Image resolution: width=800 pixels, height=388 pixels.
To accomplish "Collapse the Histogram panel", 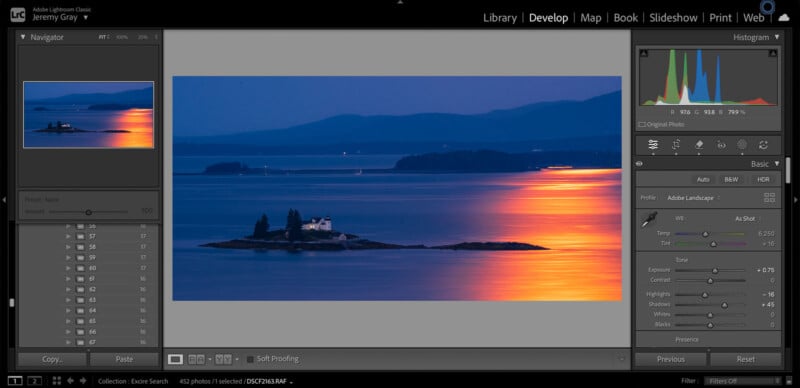I will [x=777, y=37].
